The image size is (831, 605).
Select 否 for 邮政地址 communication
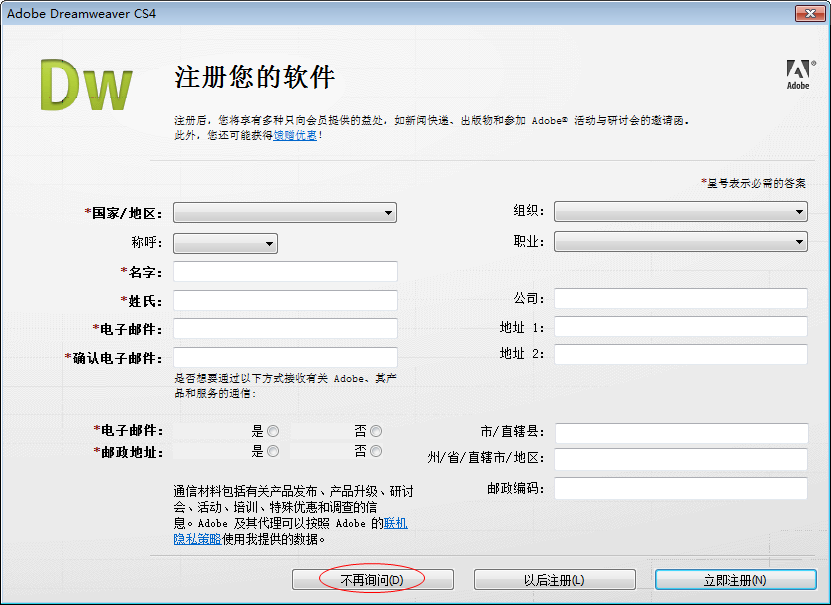(376, 451)
